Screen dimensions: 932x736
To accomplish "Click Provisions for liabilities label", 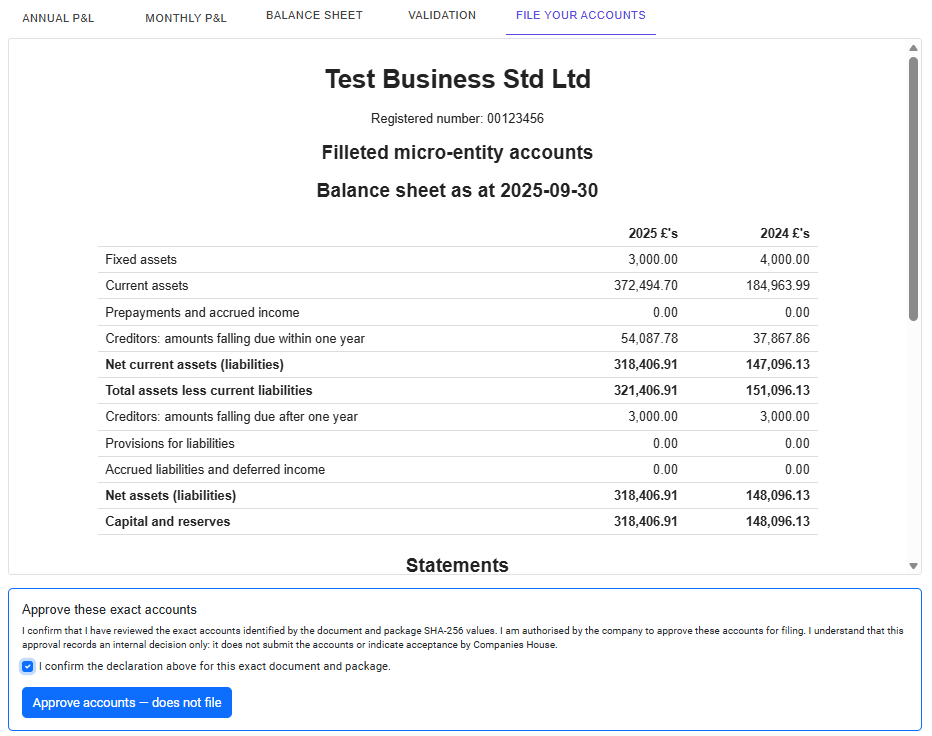I will pos(169,444).
